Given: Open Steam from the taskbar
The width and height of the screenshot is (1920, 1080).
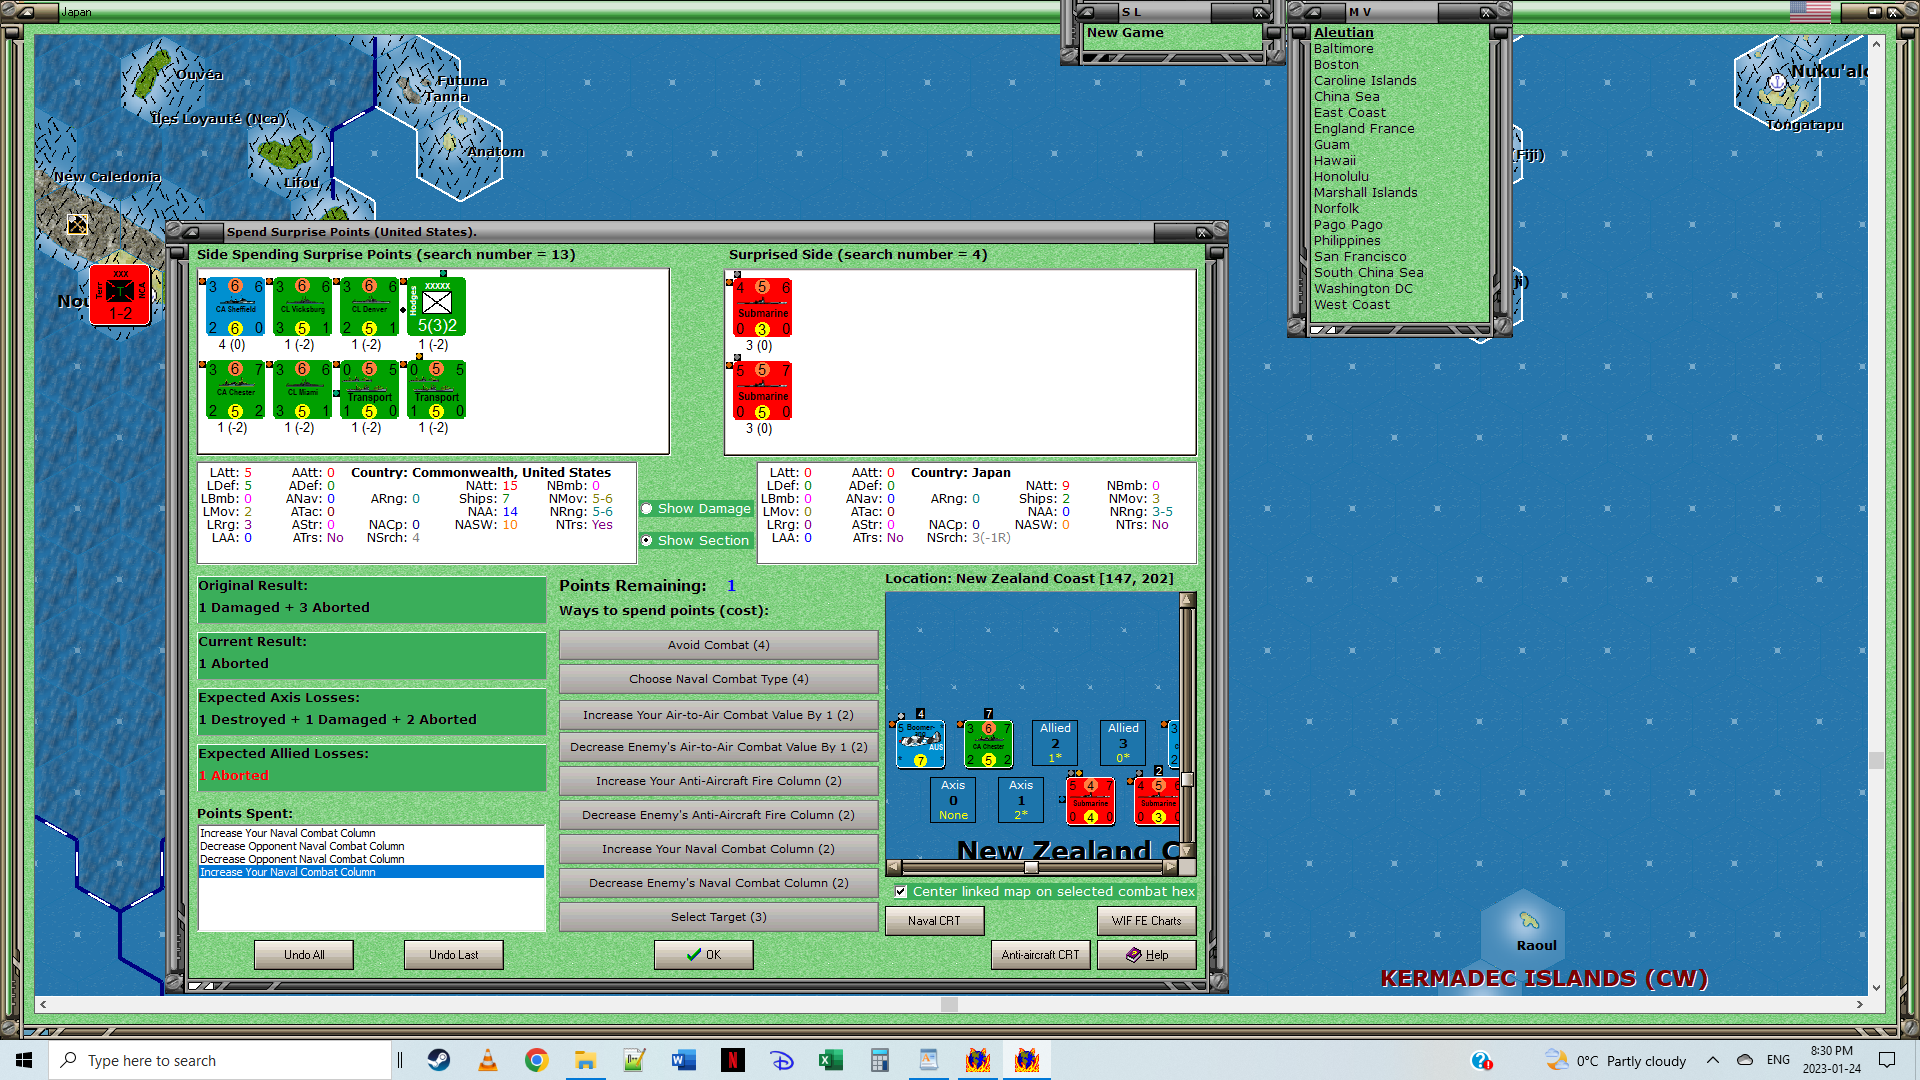Looking at the screenshot, I should [439, 1060].
